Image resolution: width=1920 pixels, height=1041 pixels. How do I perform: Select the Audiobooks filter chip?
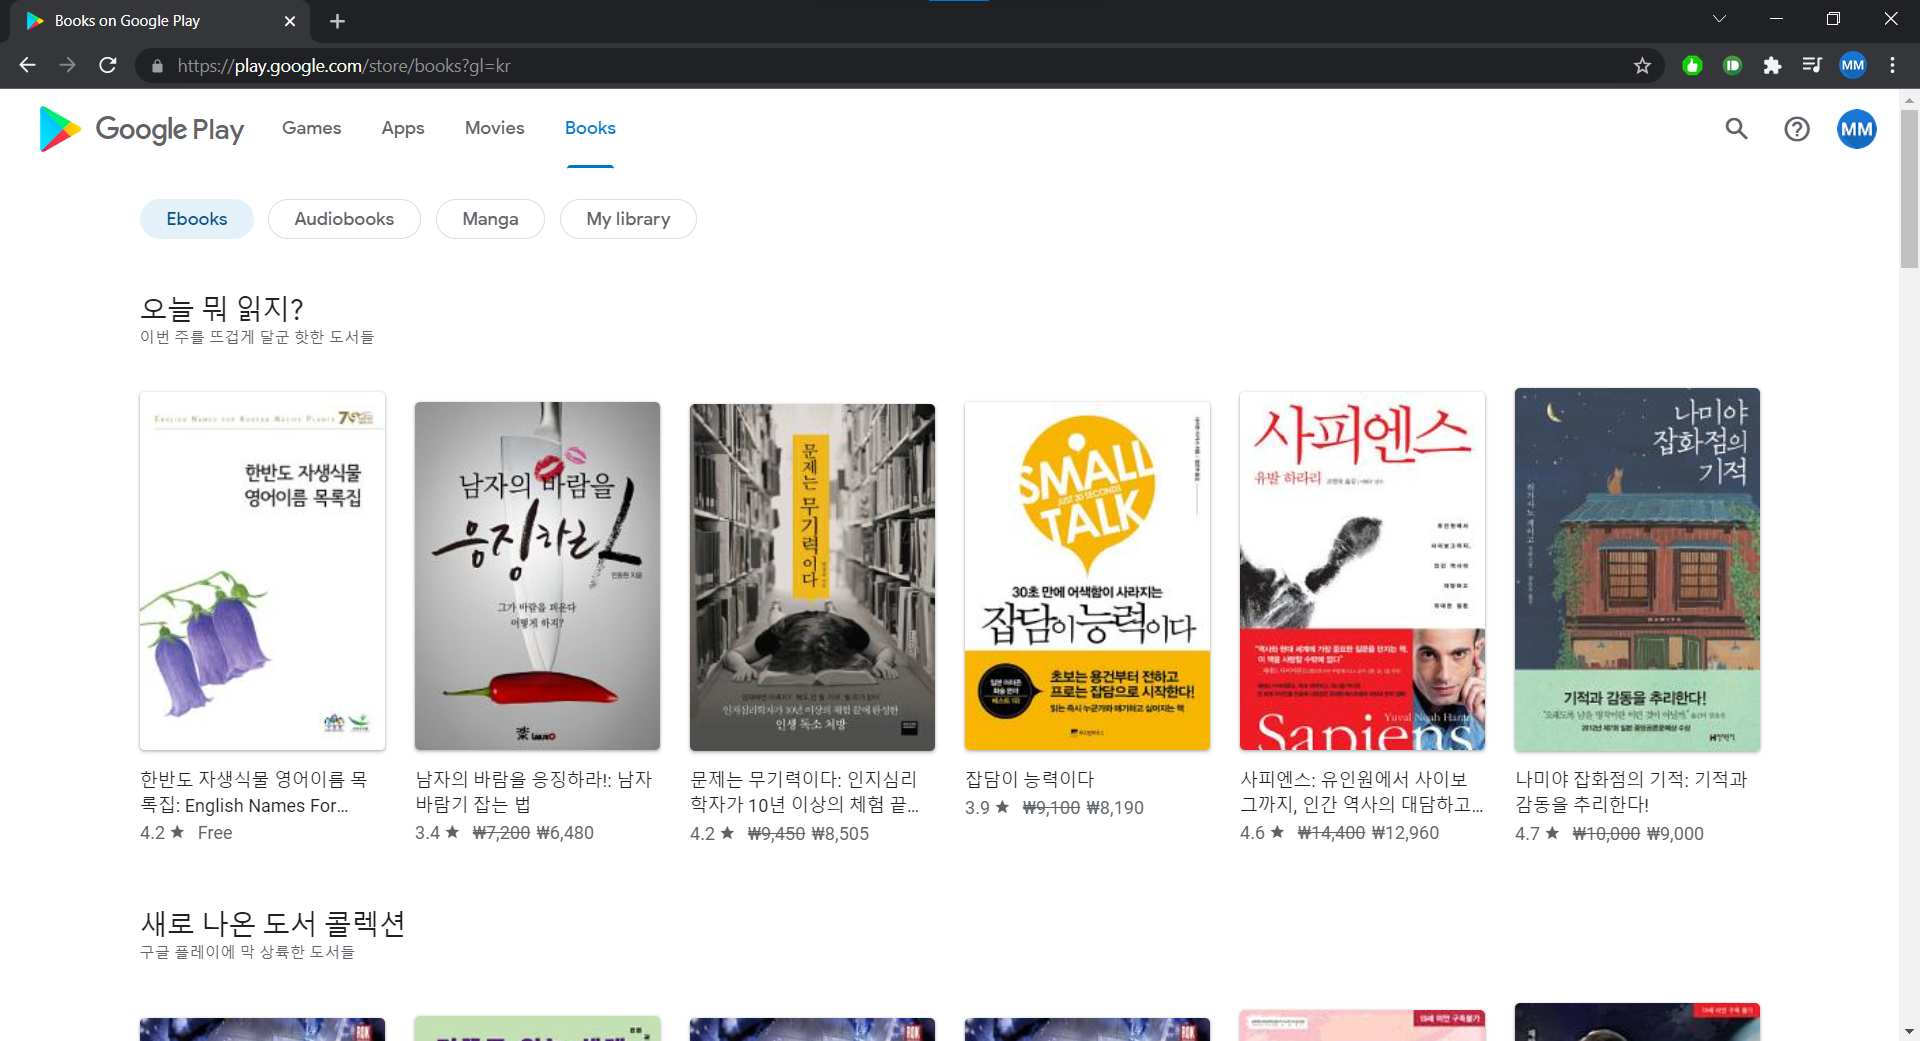pyautogui.click(x=344, y=219)
